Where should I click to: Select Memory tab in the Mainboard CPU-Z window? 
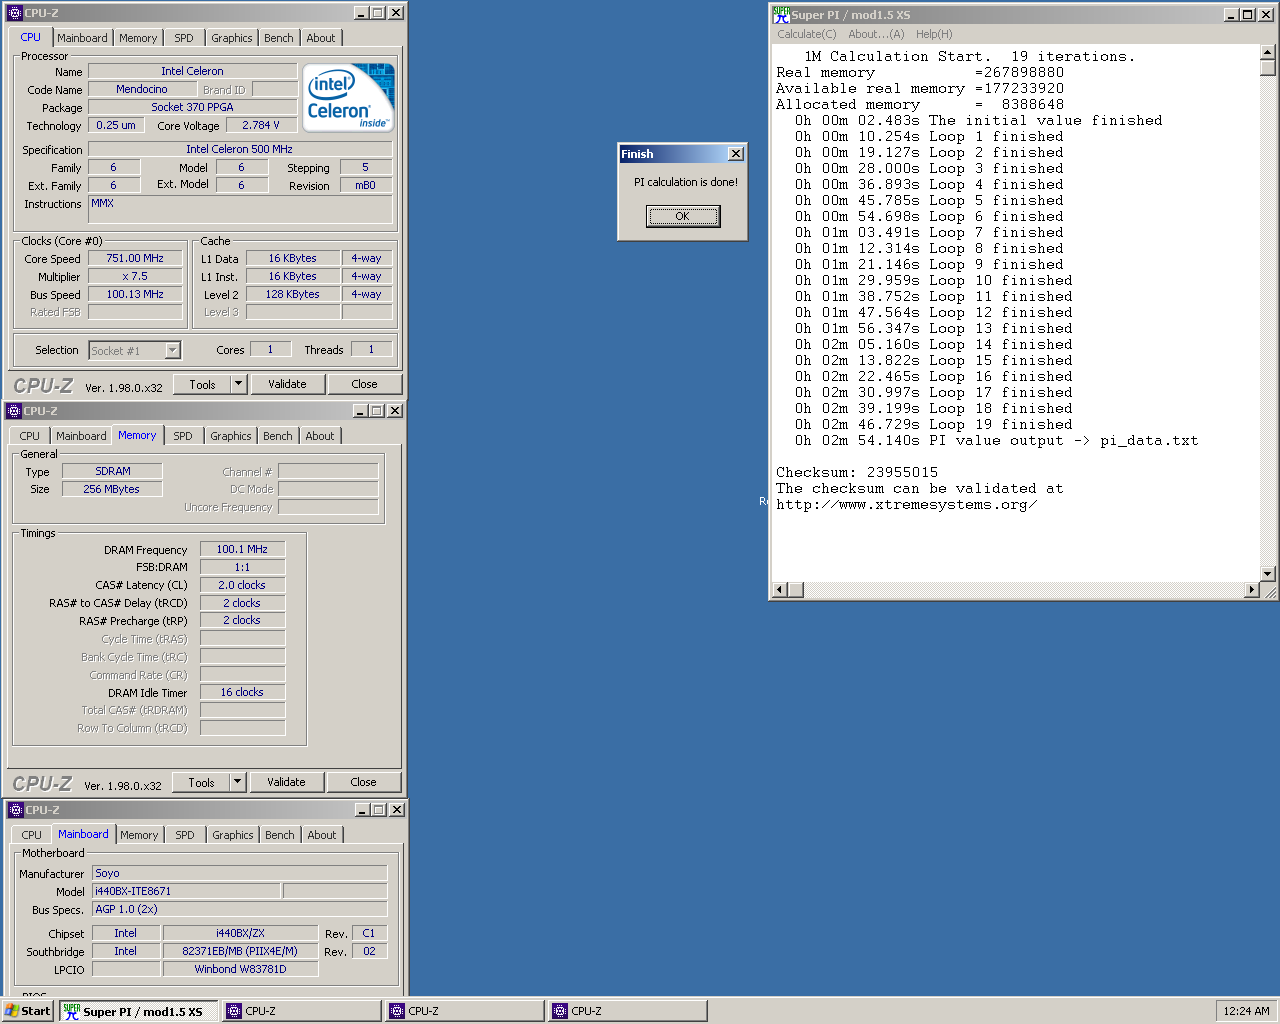click(139, 835)
